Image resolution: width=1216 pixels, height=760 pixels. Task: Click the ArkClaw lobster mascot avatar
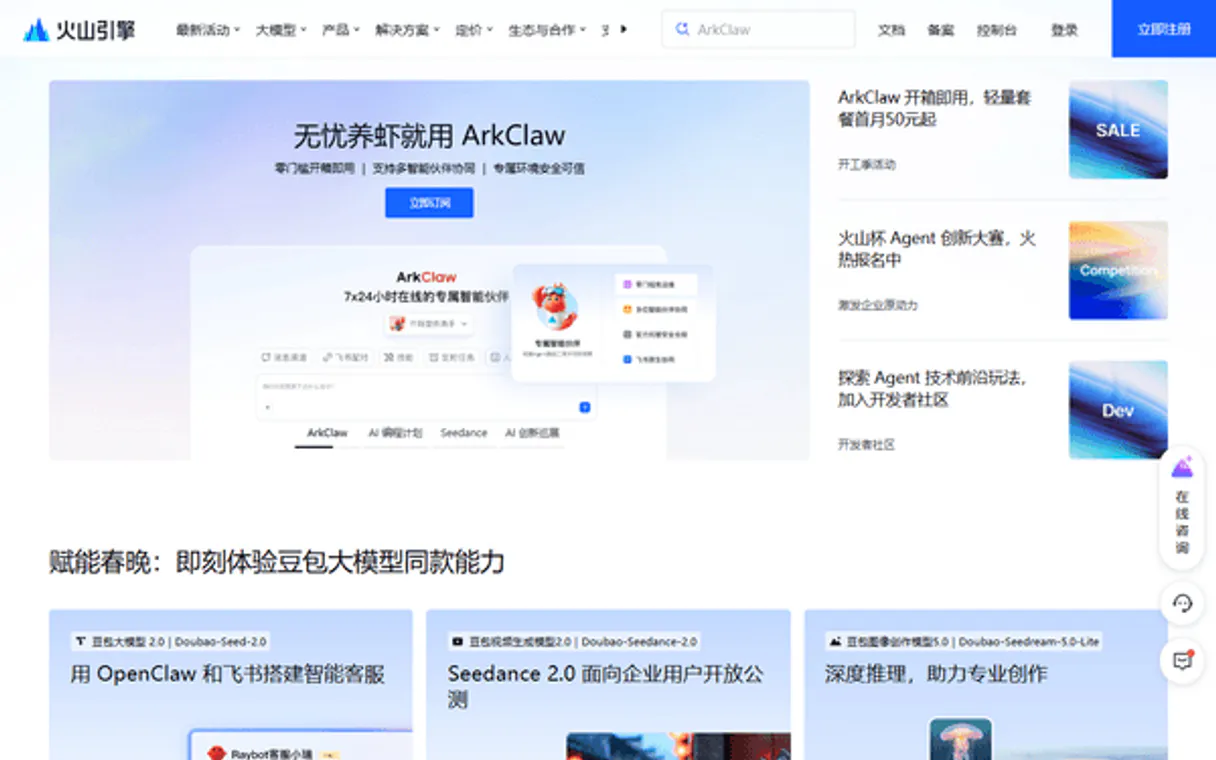[556, 307]
